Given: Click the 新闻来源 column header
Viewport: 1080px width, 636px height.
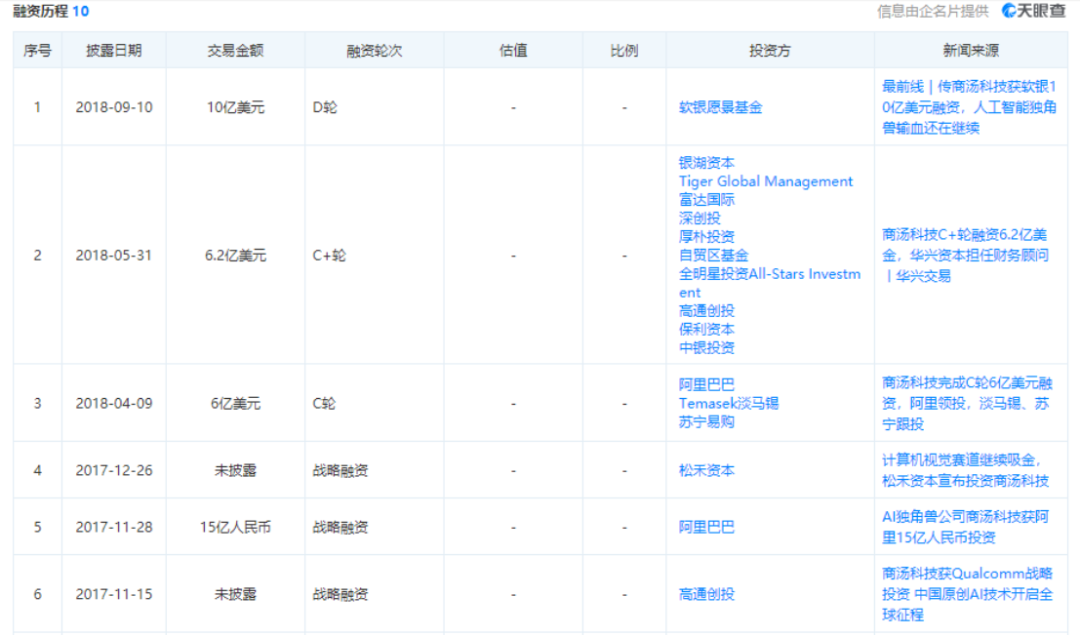Looking at the screenshot, I should pyautogui.click(x=970, y=50).
